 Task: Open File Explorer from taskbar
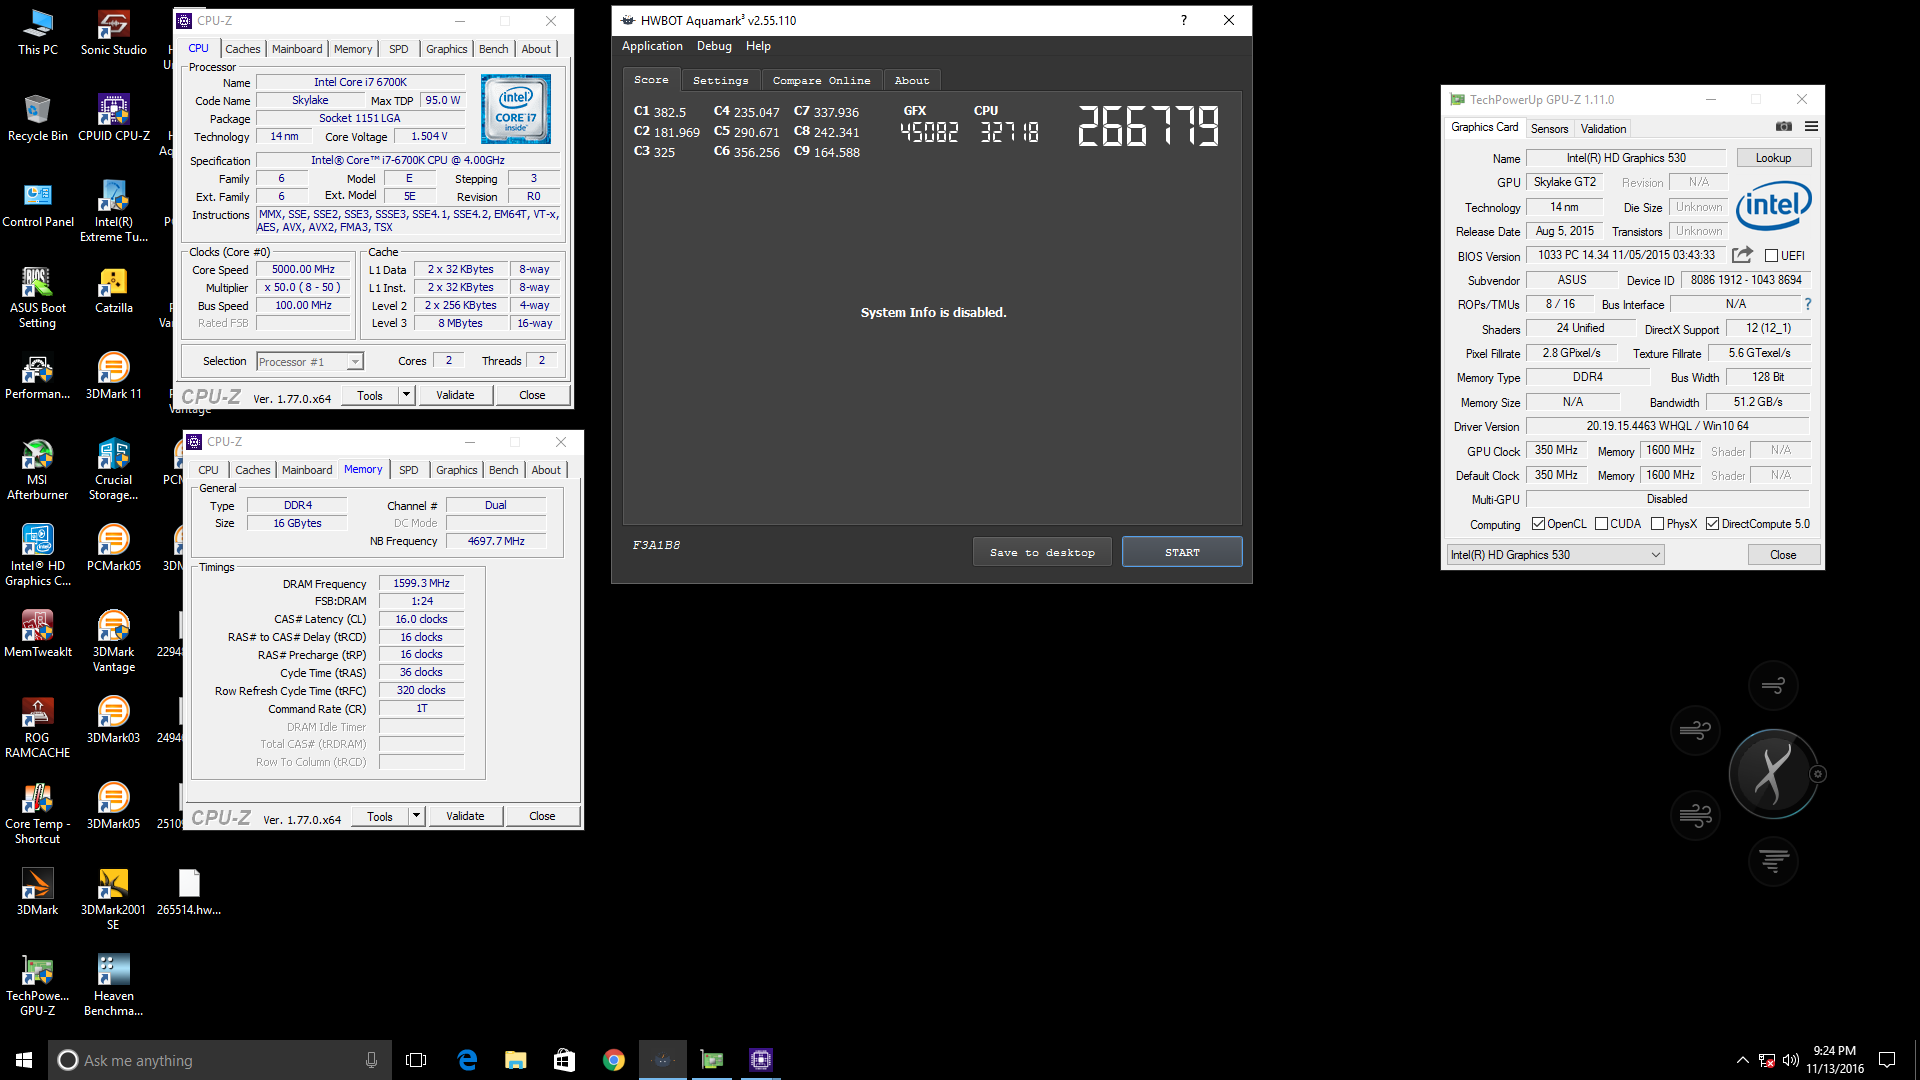tap(515, 1060)
